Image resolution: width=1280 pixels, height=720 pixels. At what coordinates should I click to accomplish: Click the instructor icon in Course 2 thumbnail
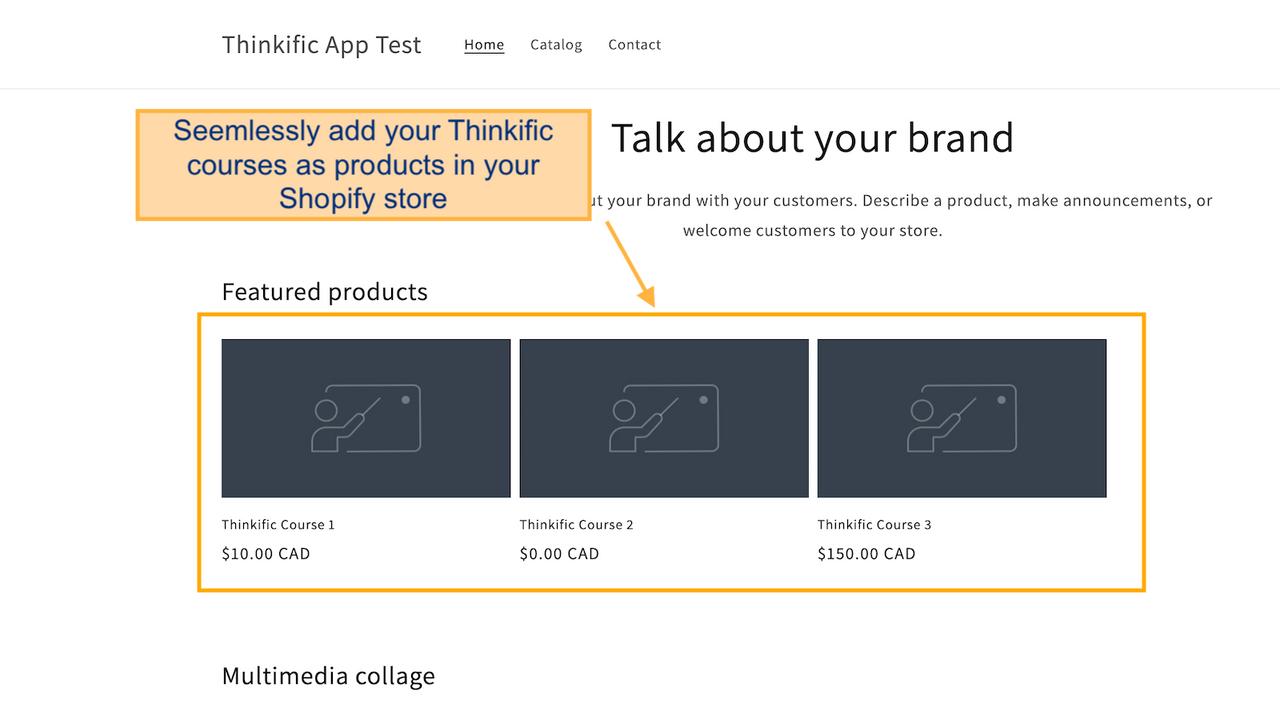coord(664,418)
